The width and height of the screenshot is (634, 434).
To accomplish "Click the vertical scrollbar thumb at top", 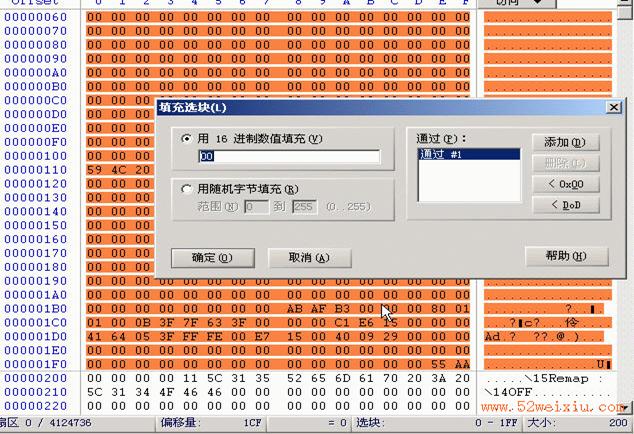I will pyautogui.click(x=625, y=13).
